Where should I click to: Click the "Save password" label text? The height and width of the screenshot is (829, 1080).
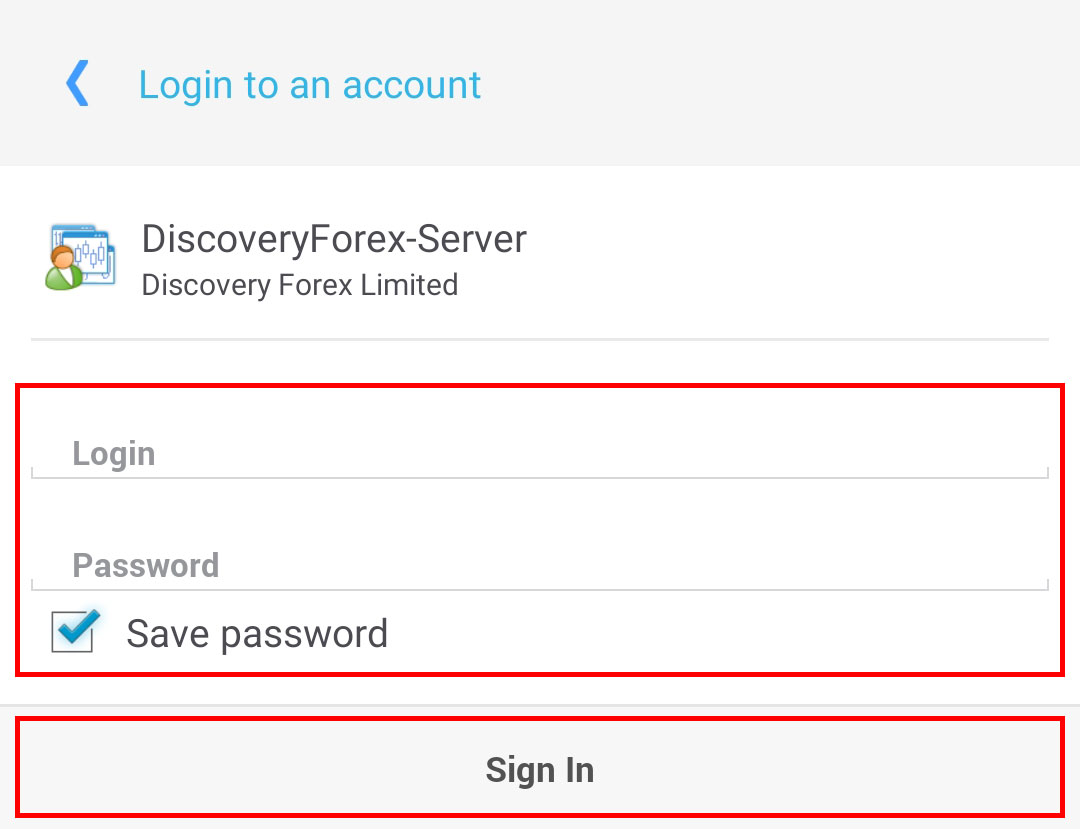[257, 633]
